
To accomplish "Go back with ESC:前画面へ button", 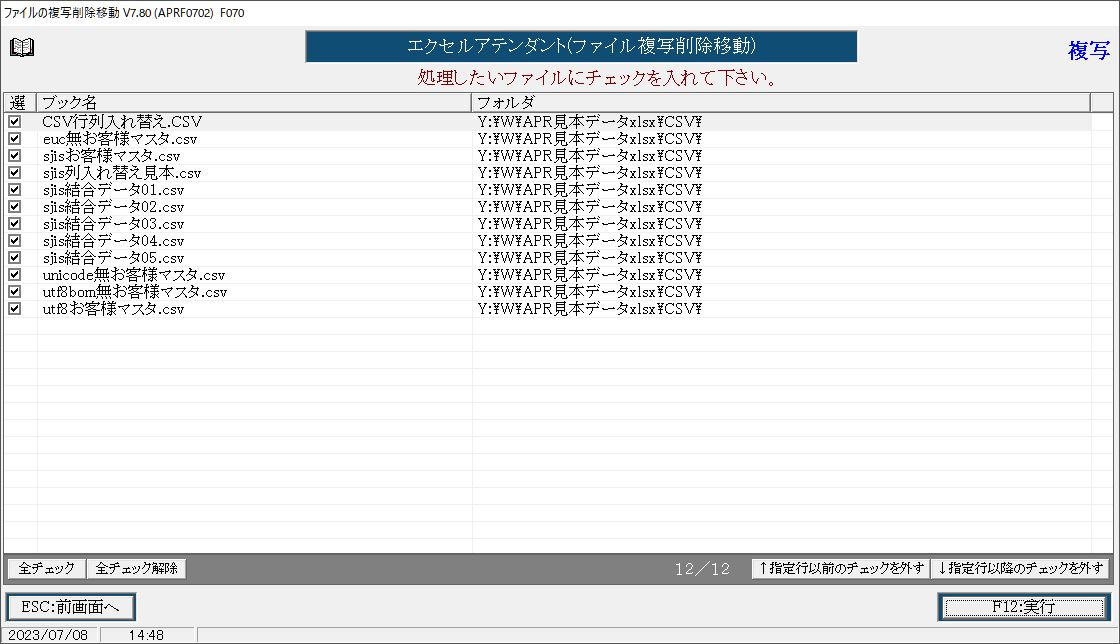I will (x=71, y=608).
